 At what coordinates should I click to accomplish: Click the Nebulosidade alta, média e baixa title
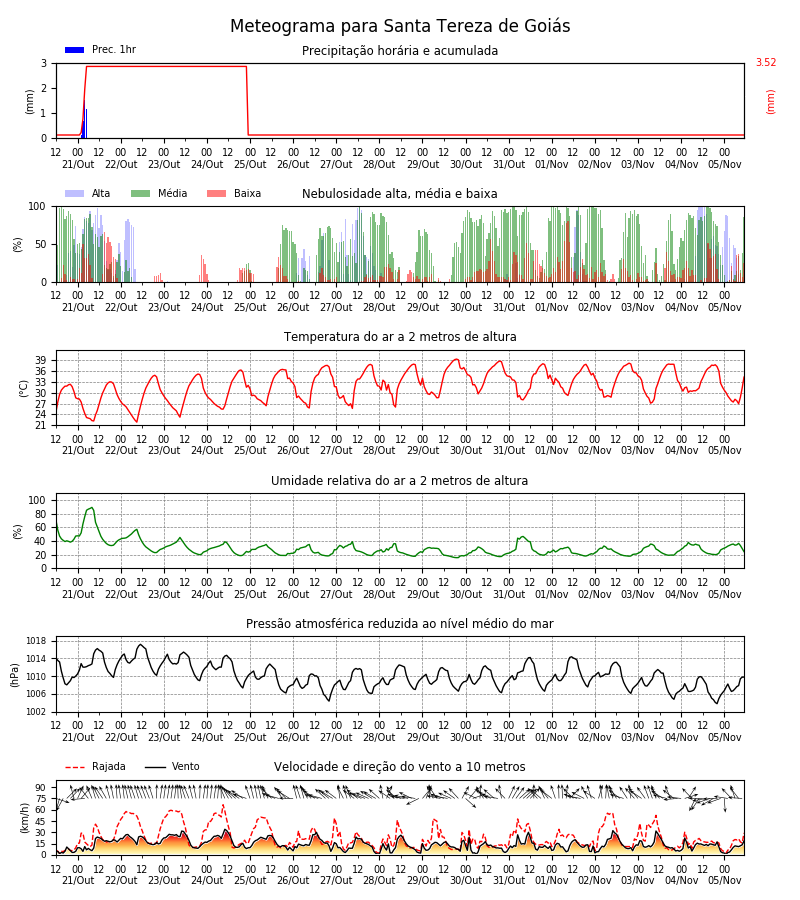pyautogui.click(x=400, y=194)
